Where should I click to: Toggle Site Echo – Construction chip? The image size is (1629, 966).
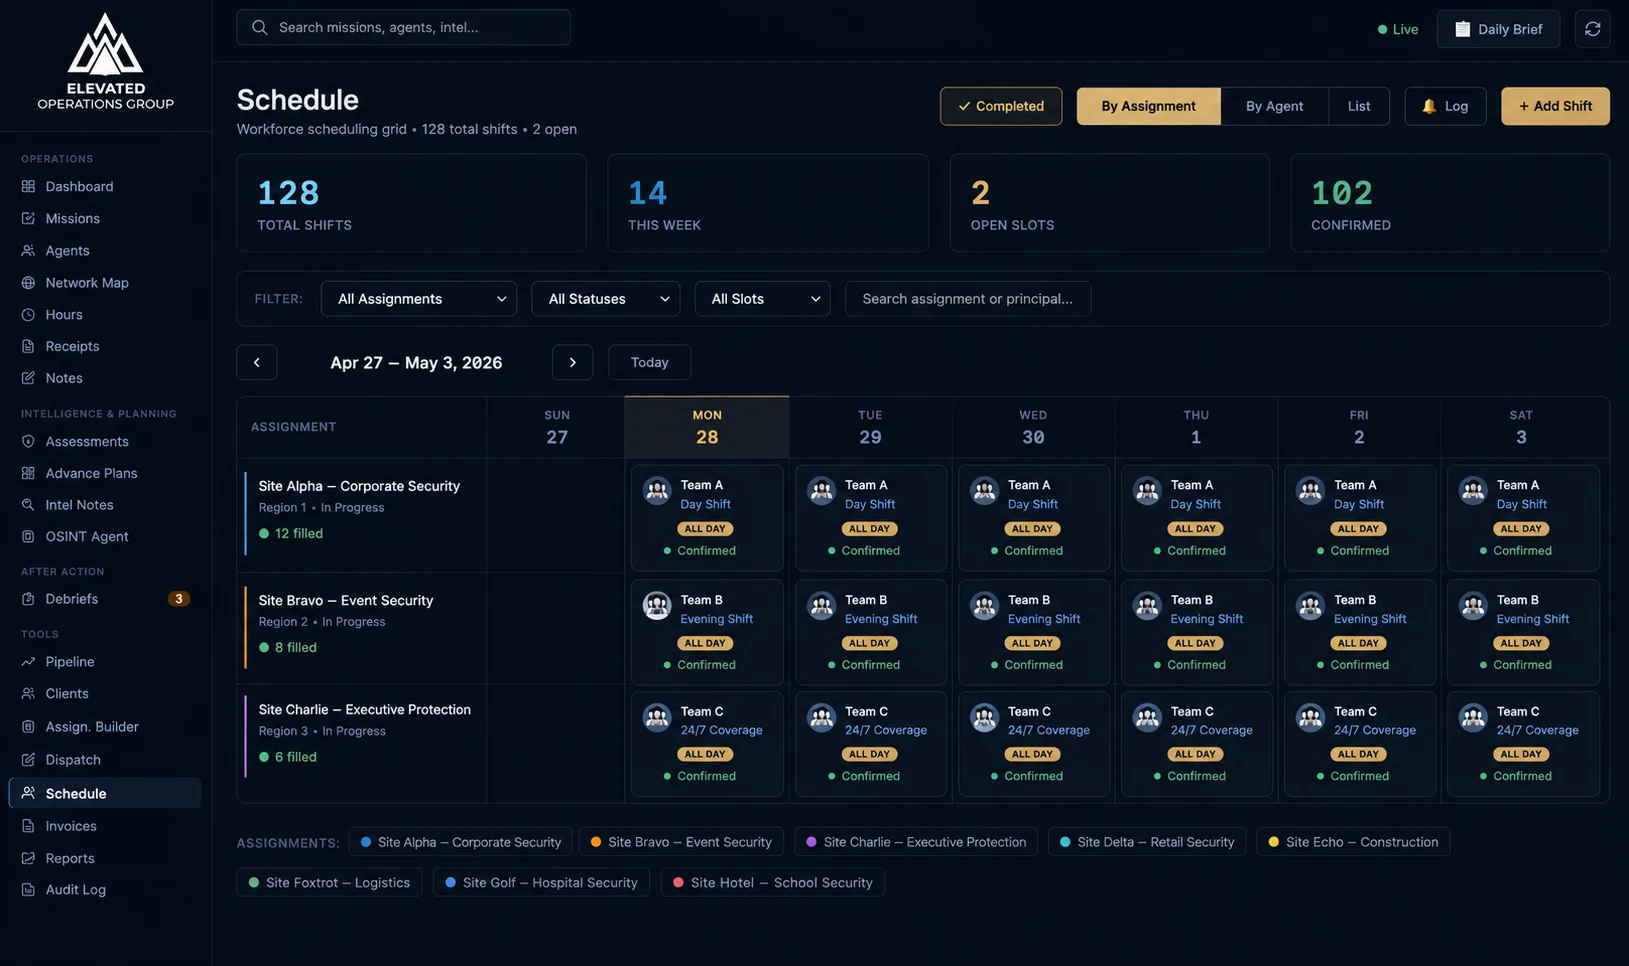pos(1353,842)
